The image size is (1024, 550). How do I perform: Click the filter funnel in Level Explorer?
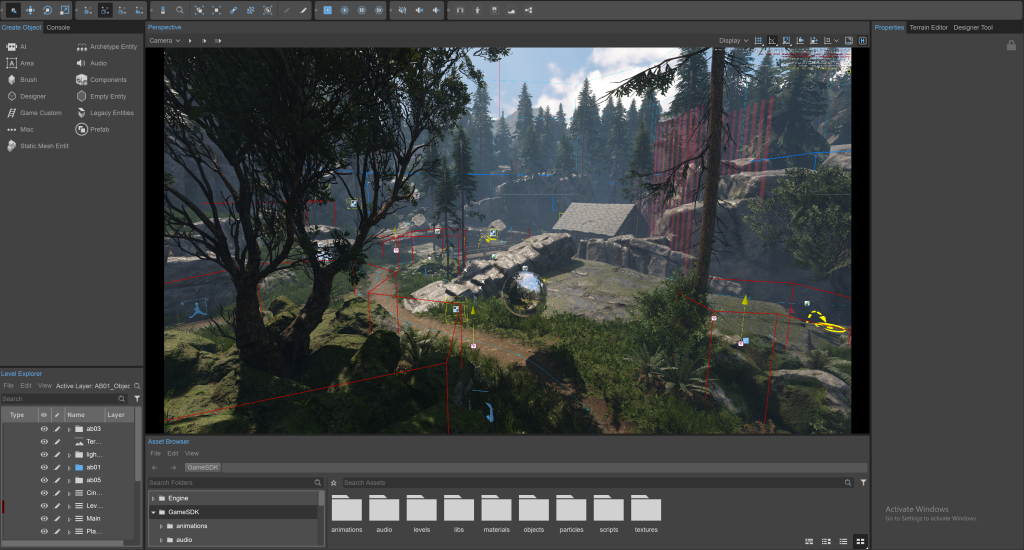(137, 398)
